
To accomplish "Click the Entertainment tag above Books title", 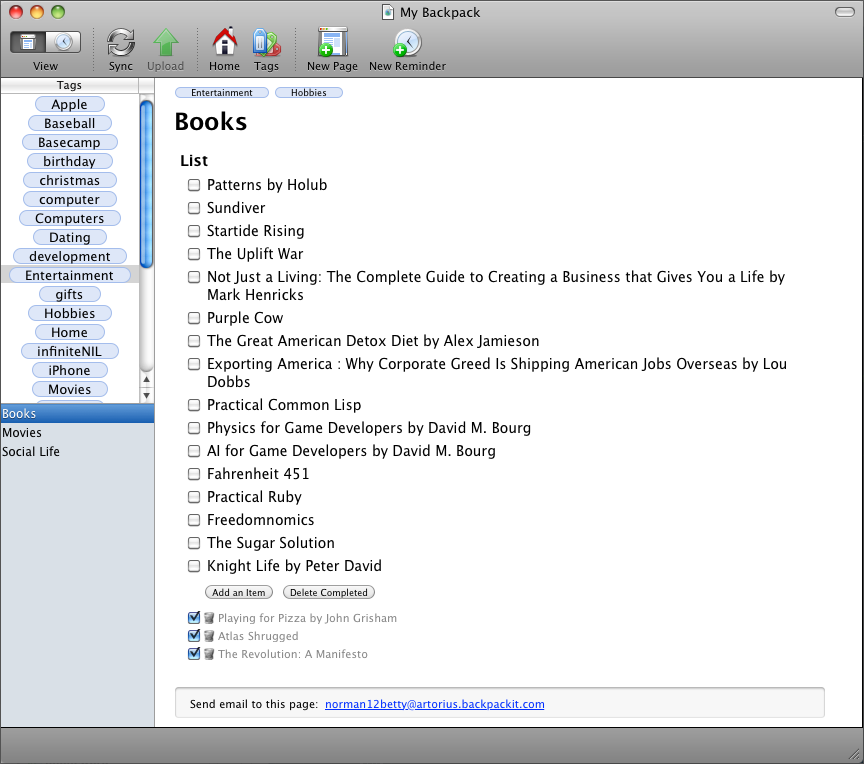I will click(x=222, y=93).
